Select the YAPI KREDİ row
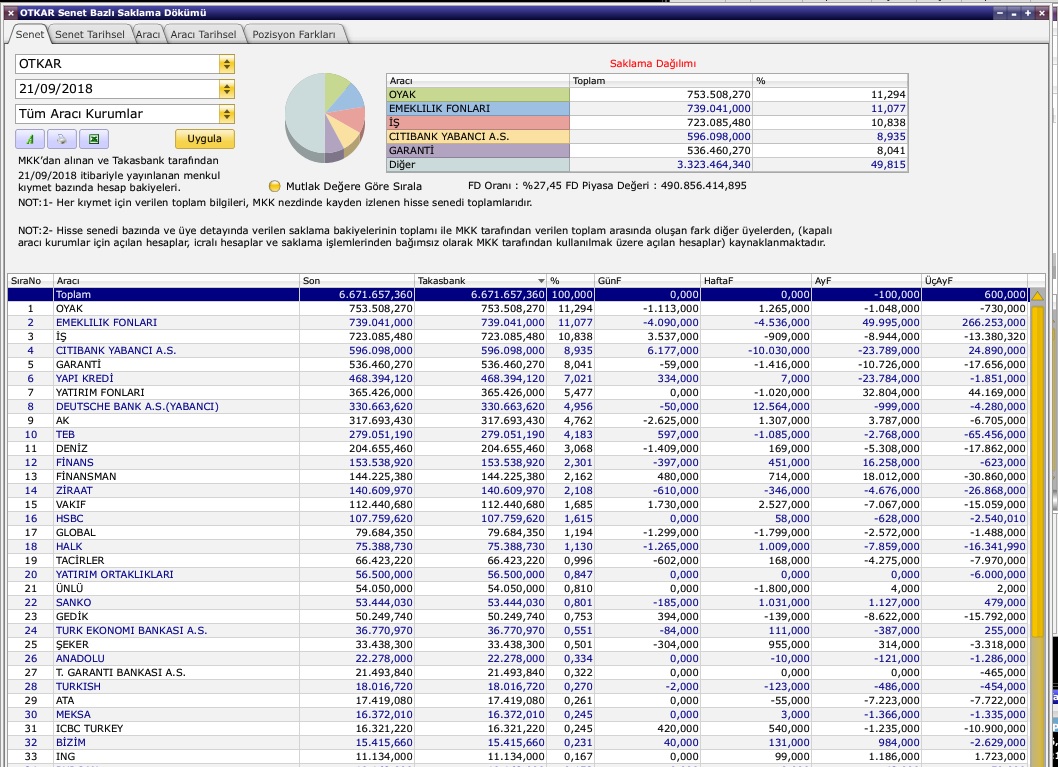This screenshot has width=1058, height=767. 518,378
